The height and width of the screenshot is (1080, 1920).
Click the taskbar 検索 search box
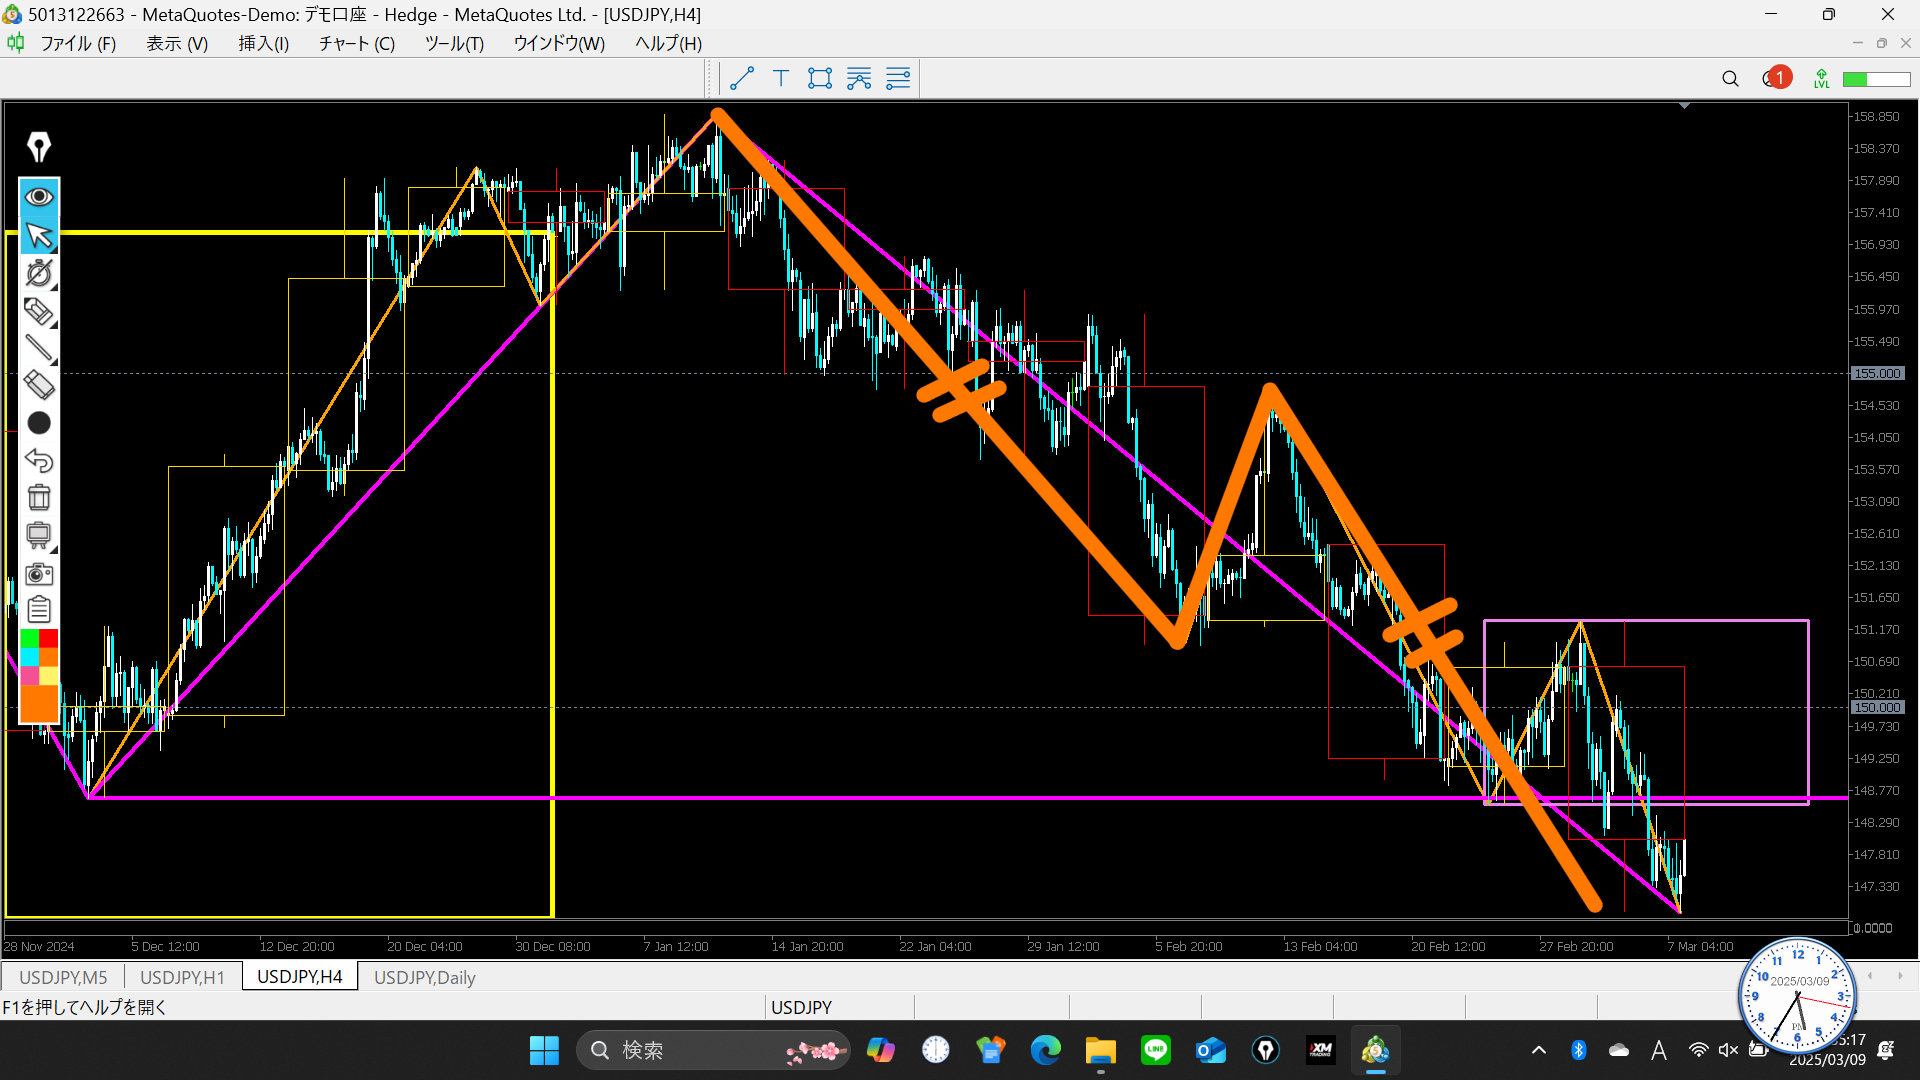pos(713,1050)
